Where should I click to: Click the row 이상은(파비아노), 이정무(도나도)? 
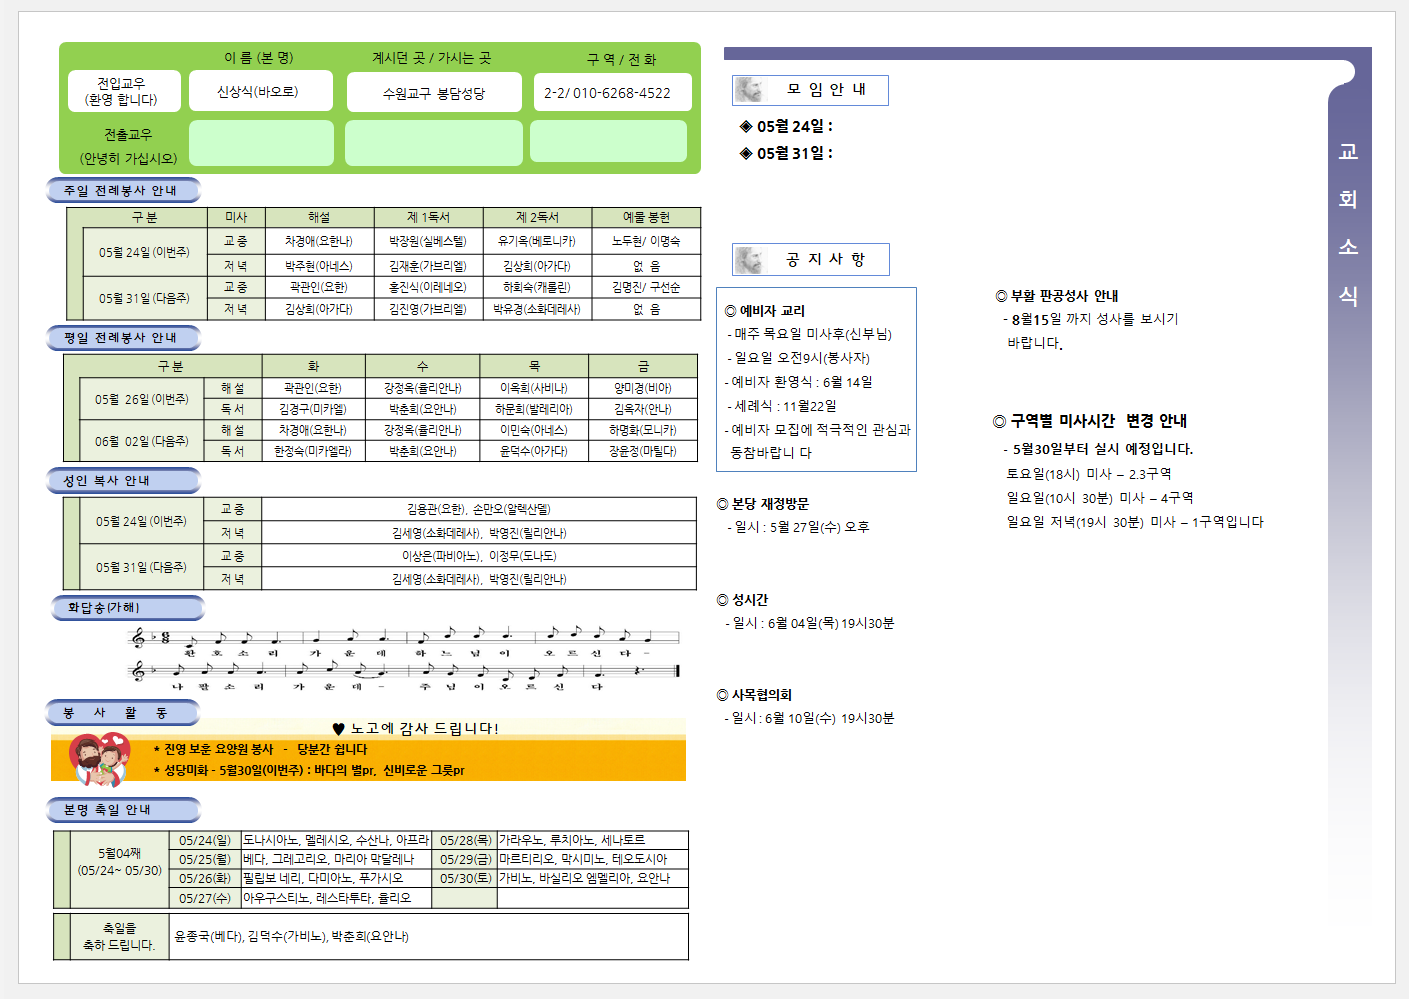[x=479, y=556]
